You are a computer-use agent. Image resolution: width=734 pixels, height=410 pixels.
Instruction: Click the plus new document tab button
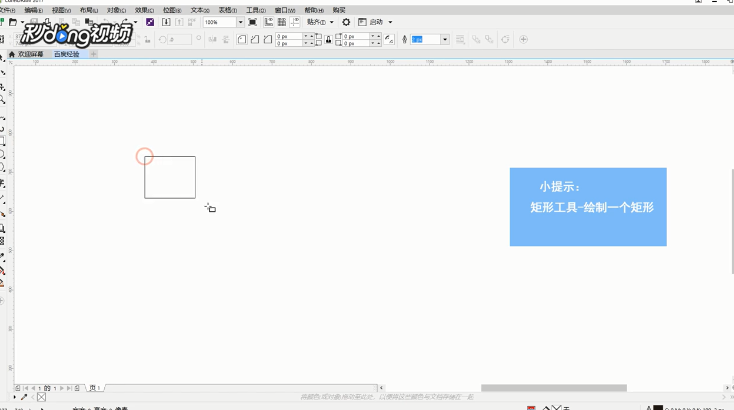[93, 54]
